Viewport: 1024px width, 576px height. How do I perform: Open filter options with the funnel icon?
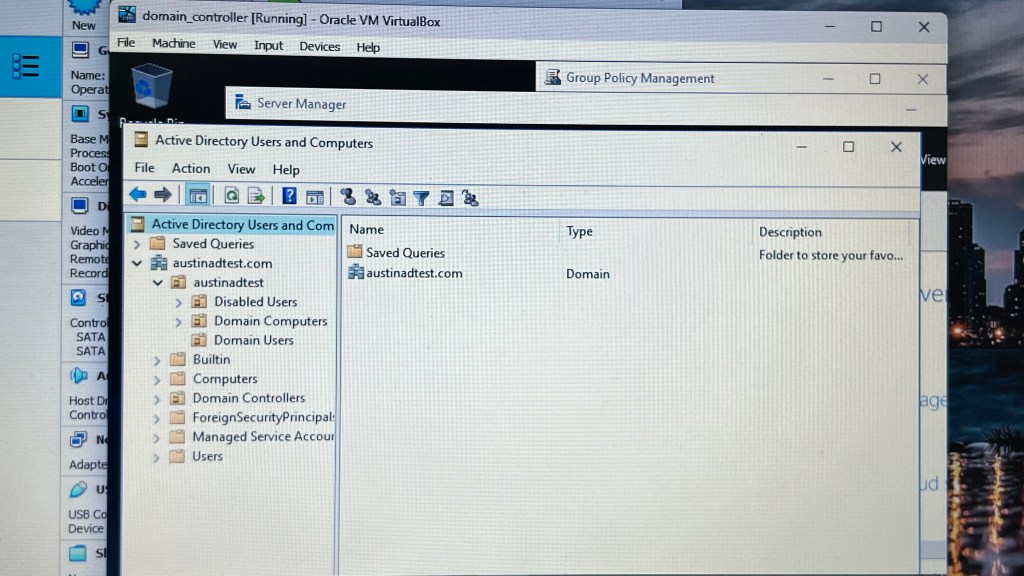click(x=421, y=198)
